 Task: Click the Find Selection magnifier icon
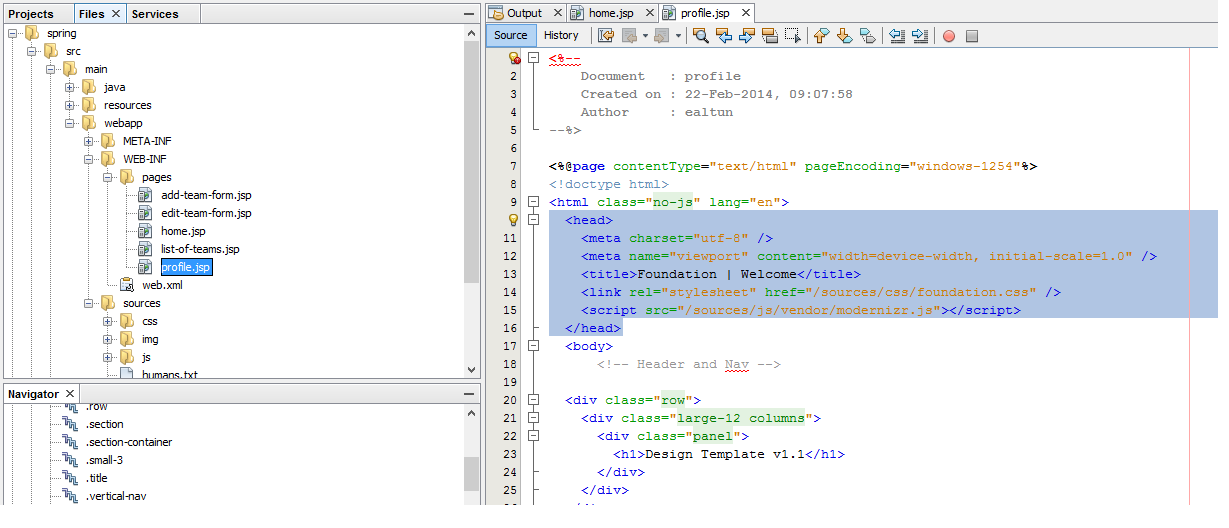[701, 36]
